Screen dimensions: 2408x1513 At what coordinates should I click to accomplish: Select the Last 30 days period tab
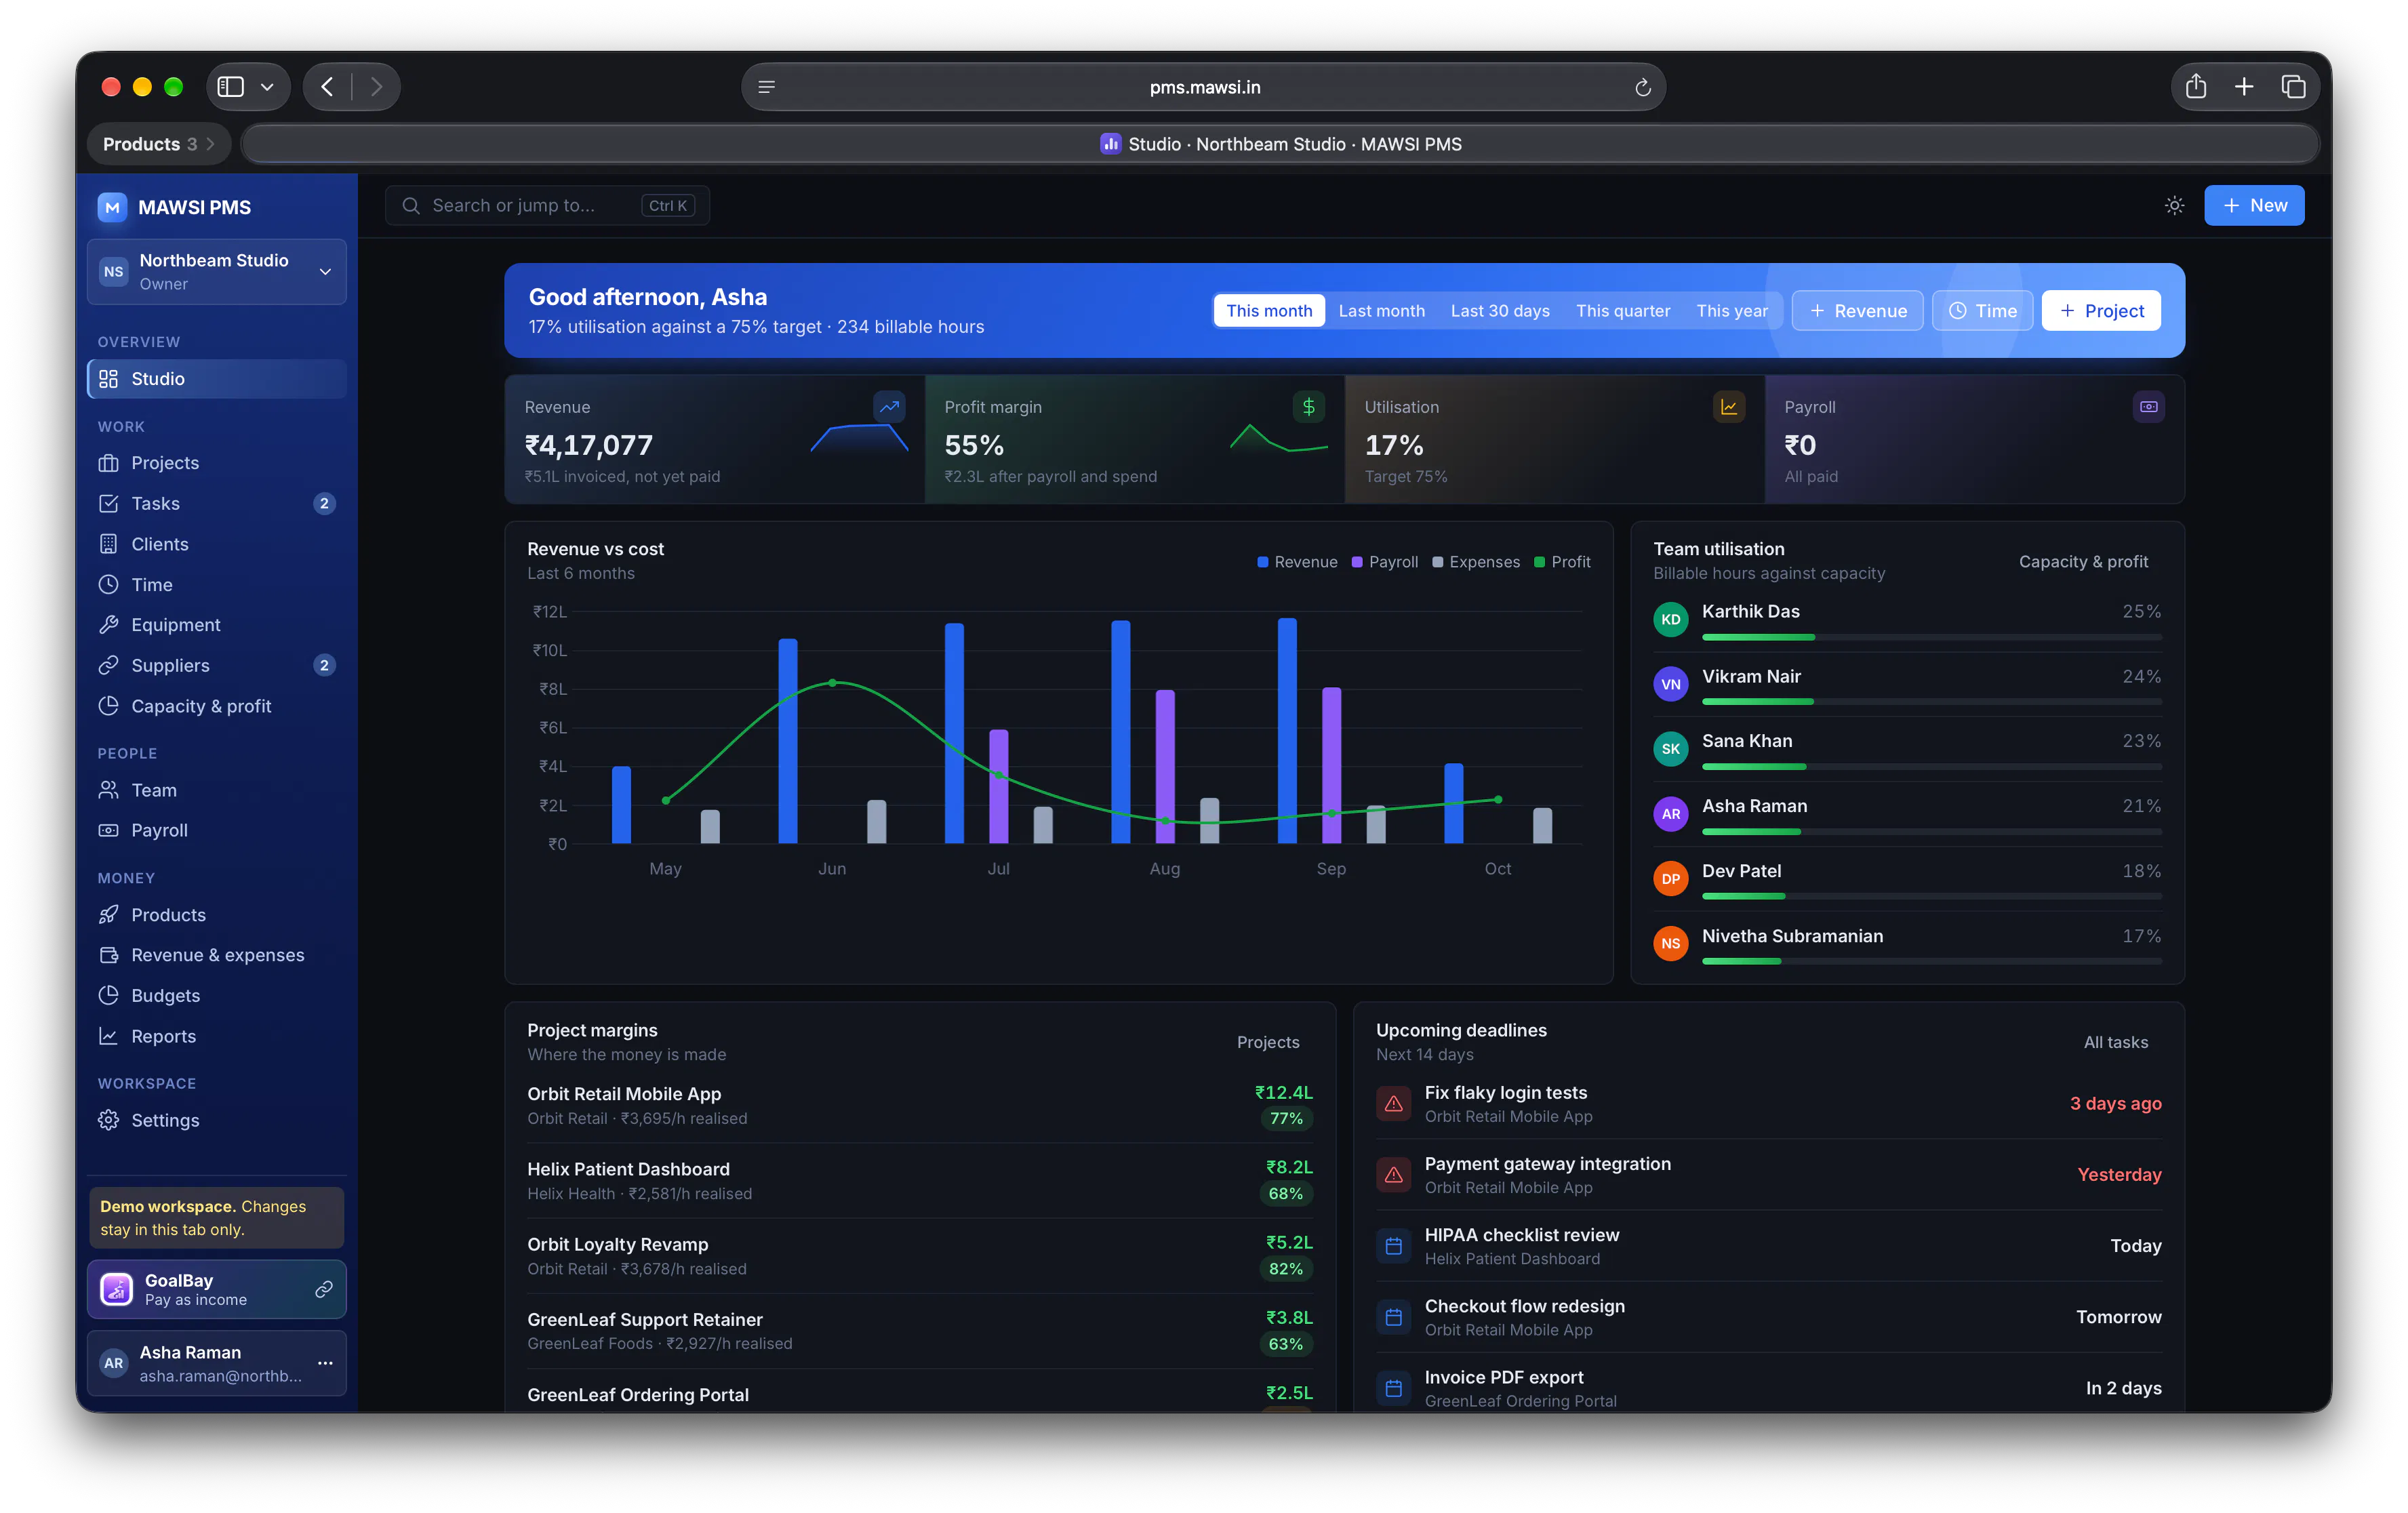(x=1499, y=311)
